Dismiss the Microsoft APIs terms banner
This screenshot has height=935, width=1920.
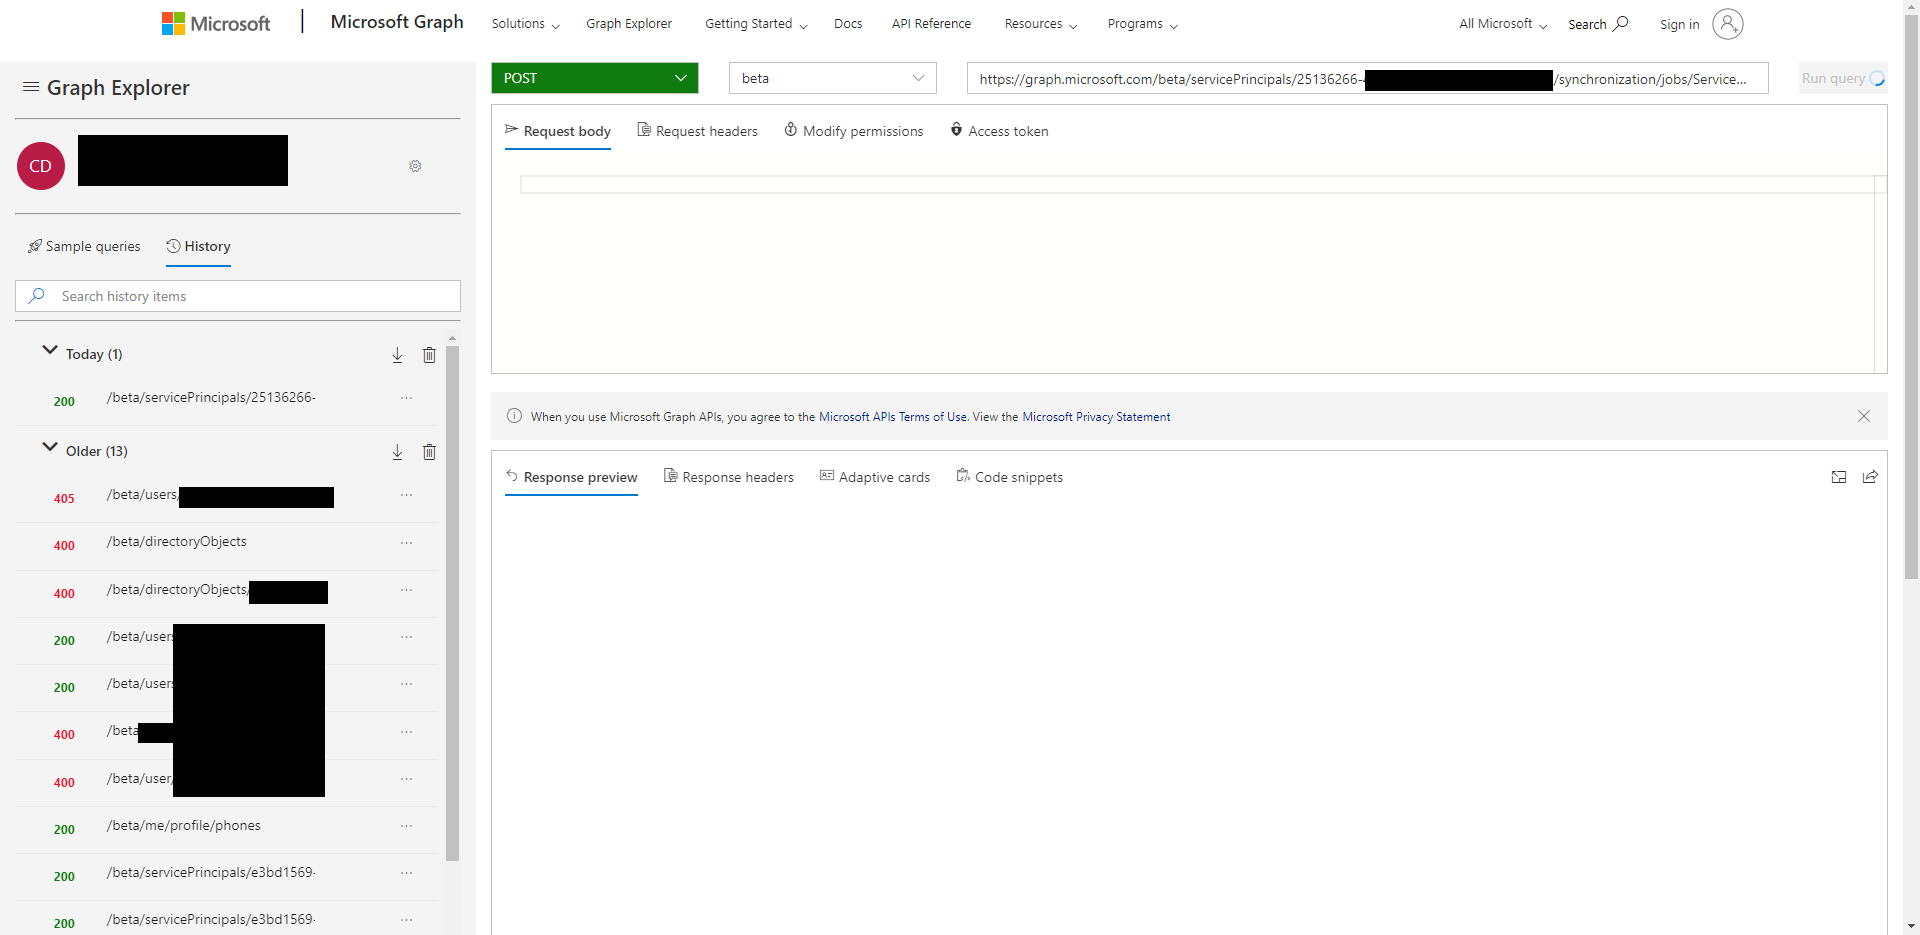[x=1863, y=416]
